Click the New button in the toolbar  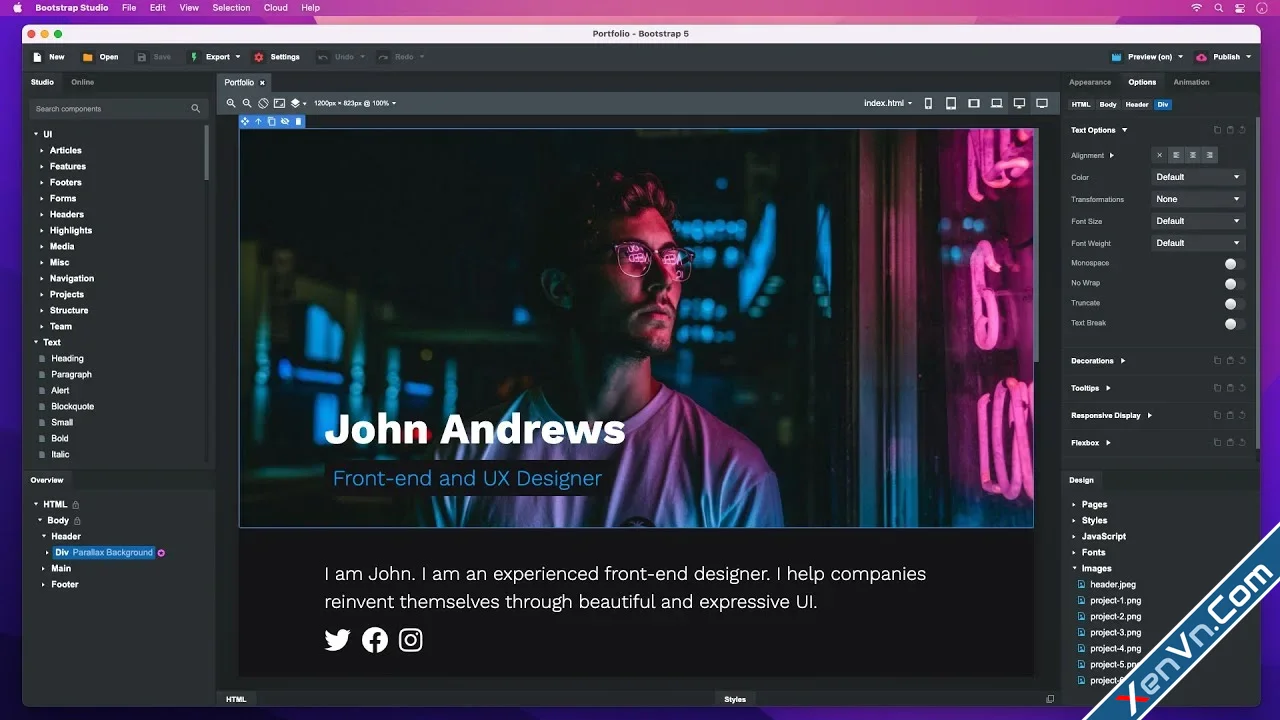point(48,57)
